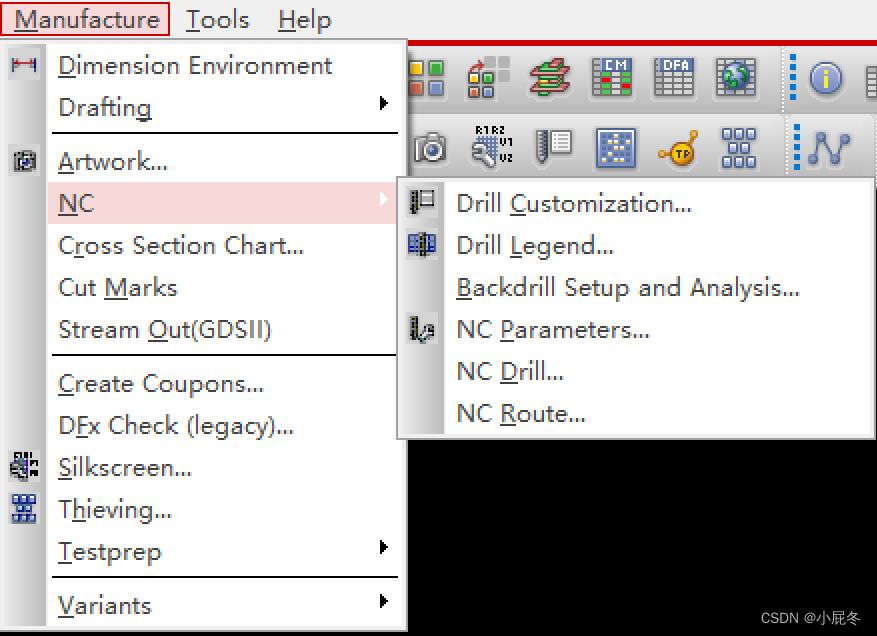Click the camera snapshot toolbar icon

(x=429, y=148)
